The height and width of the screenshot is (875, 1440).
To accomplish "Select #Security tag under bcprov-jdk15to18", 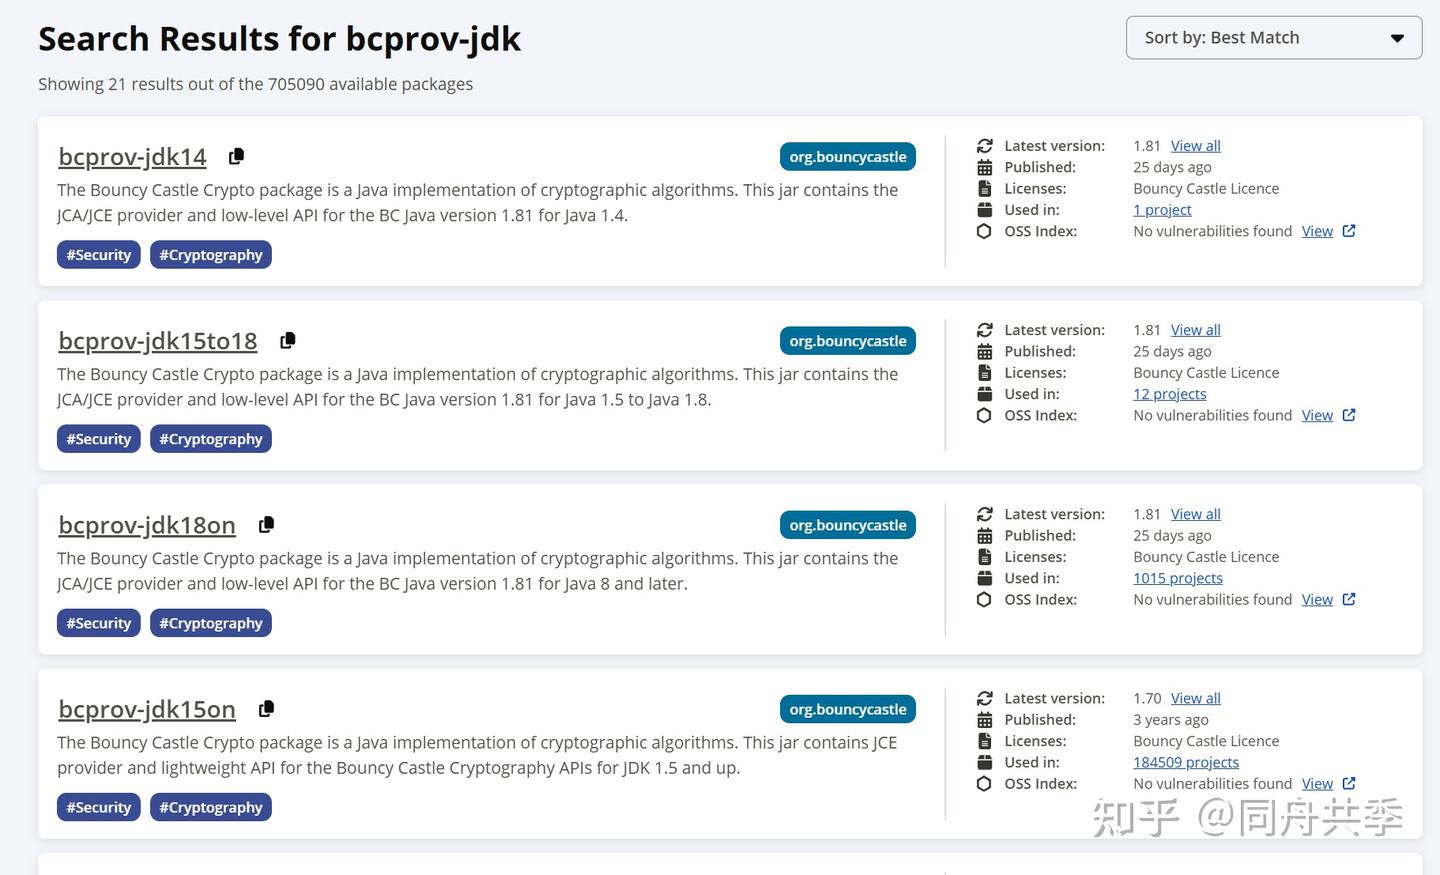I will point(98,439).
